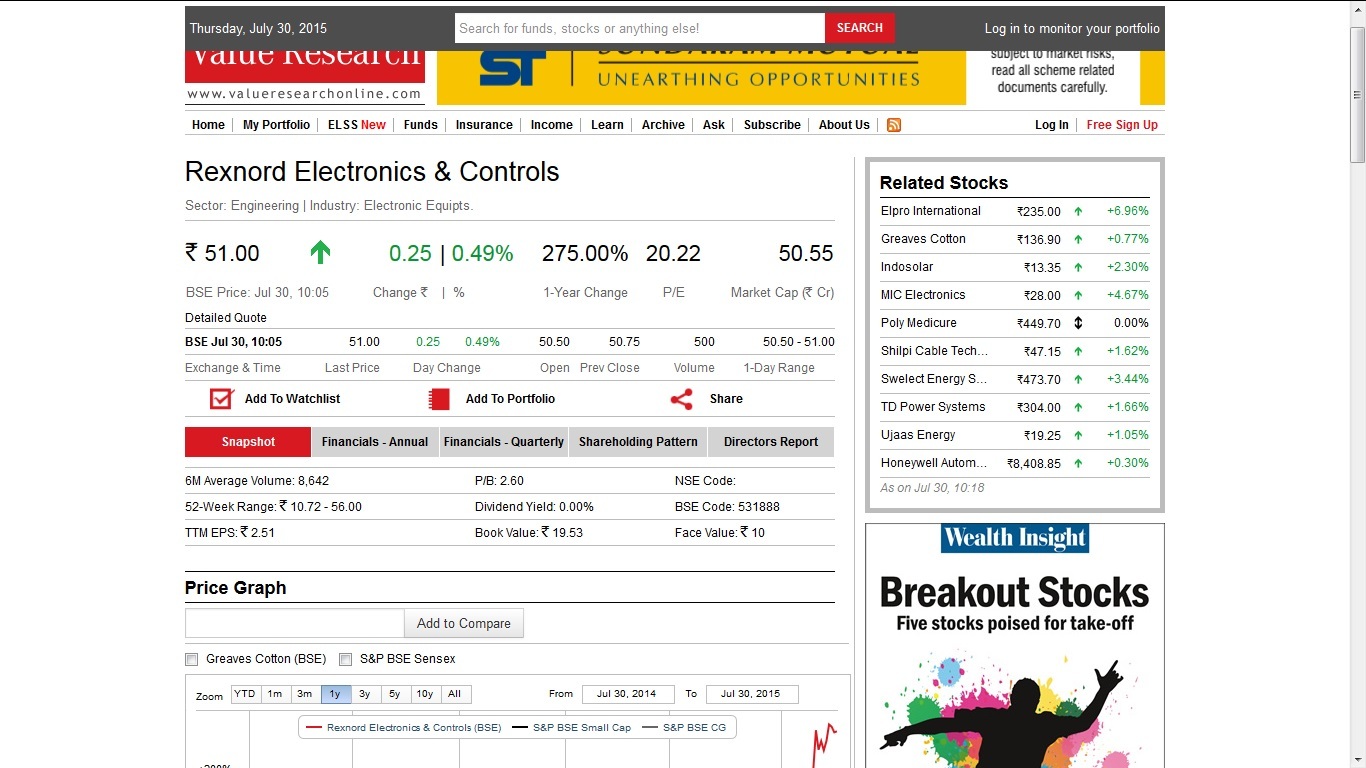1366x768 pixels.
Task: Click the RSS feed icon
Action: click(894, 125)
